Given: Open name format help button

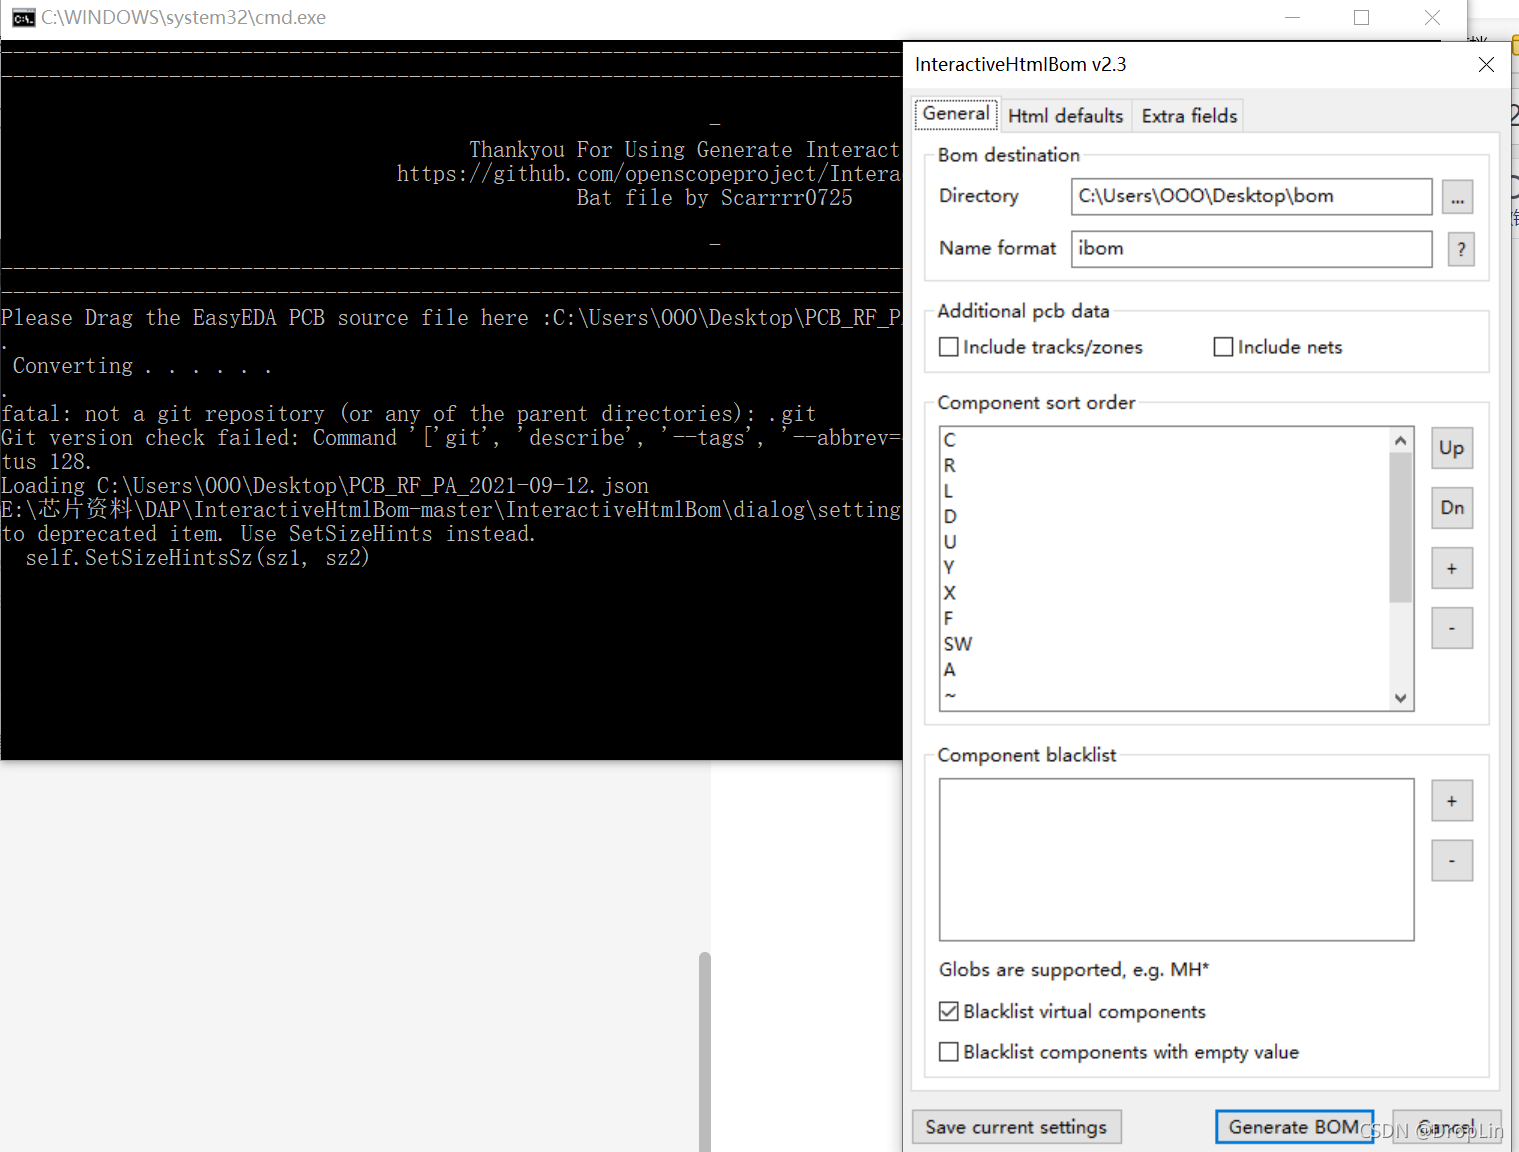Looking at the screenshot, I should [1461, 249].
